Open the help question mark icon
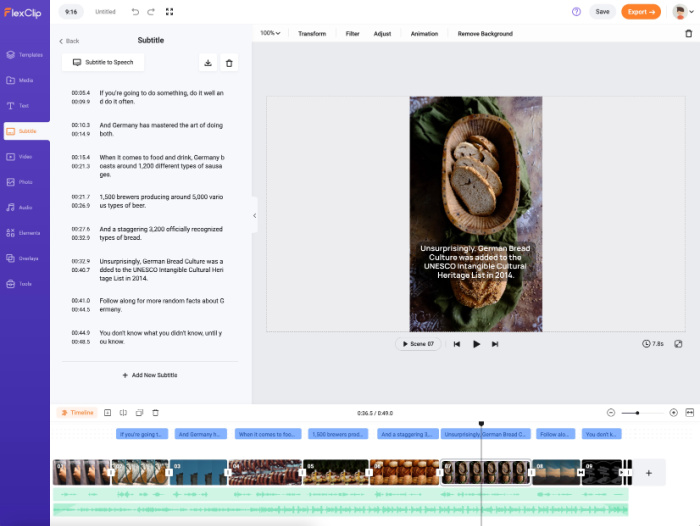This screenshot has width=700, height=526. (576, 12)
